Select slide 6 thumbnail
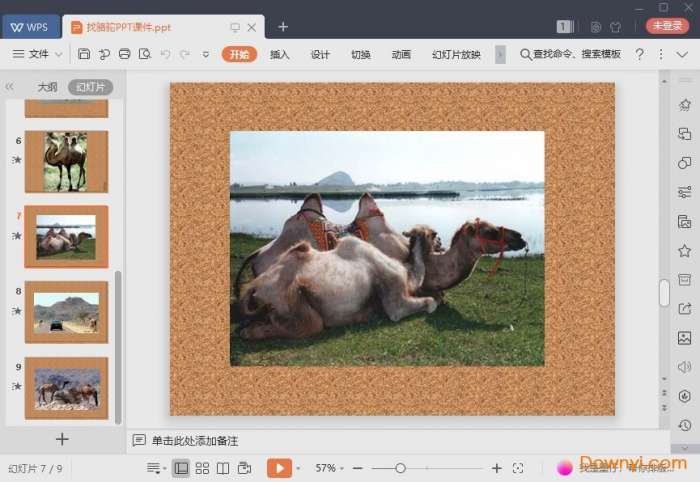The height and width of the screenshot is (482, 700). point(67,162)
